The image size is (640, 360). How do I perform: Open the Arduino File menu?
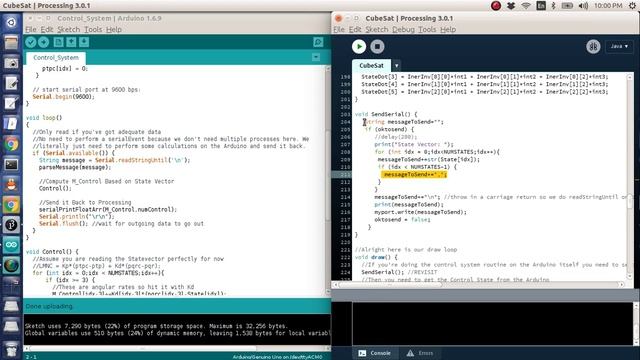(31, 29)
